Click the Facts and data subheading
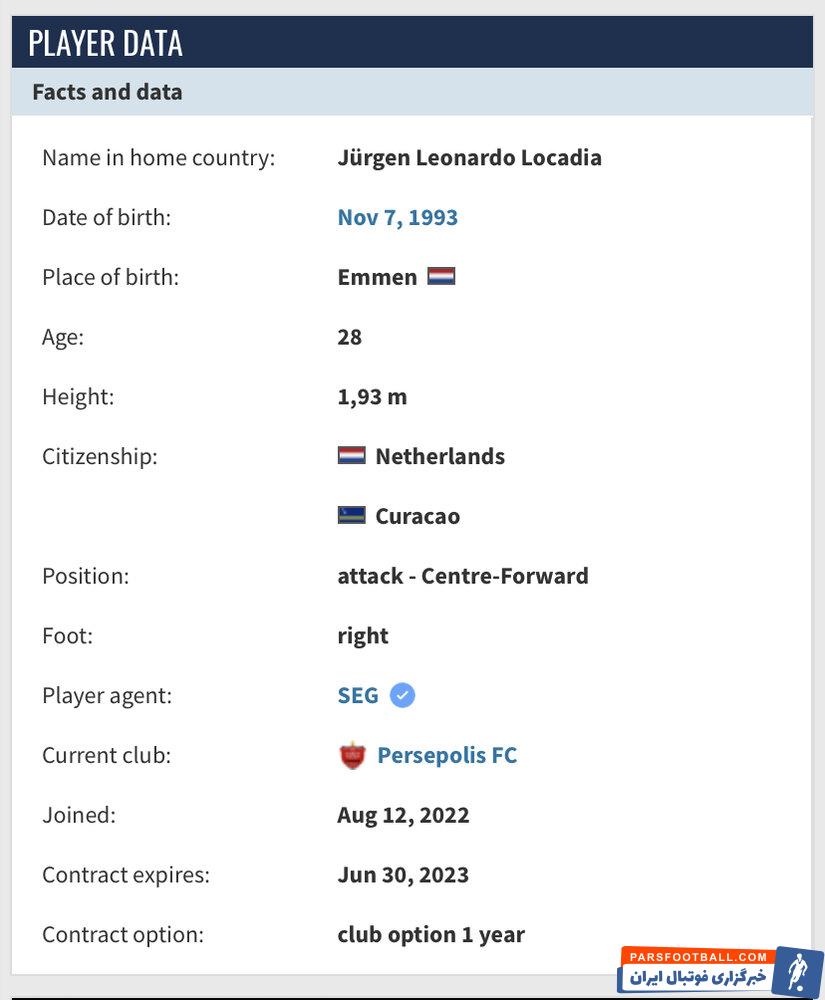 [107, 92]
